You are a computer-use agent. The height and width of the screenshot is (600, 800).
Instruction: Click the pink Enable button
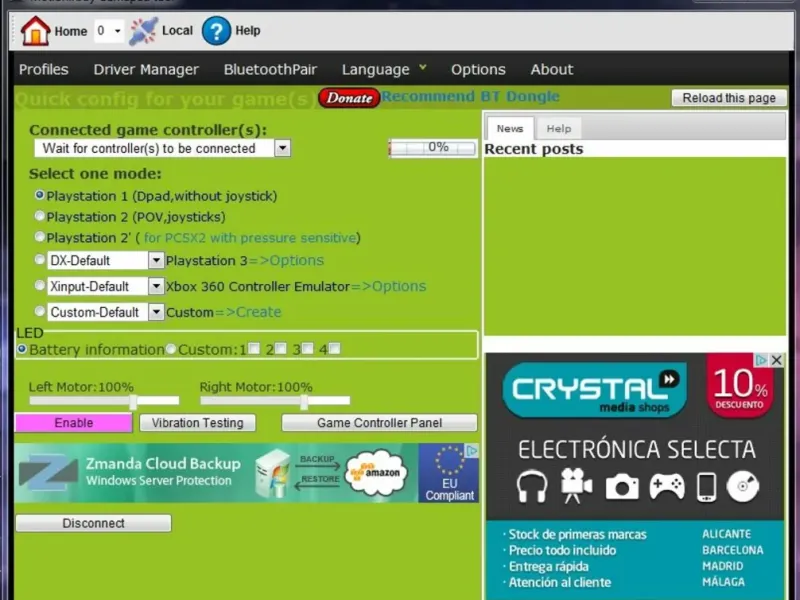tap(73, 423)
